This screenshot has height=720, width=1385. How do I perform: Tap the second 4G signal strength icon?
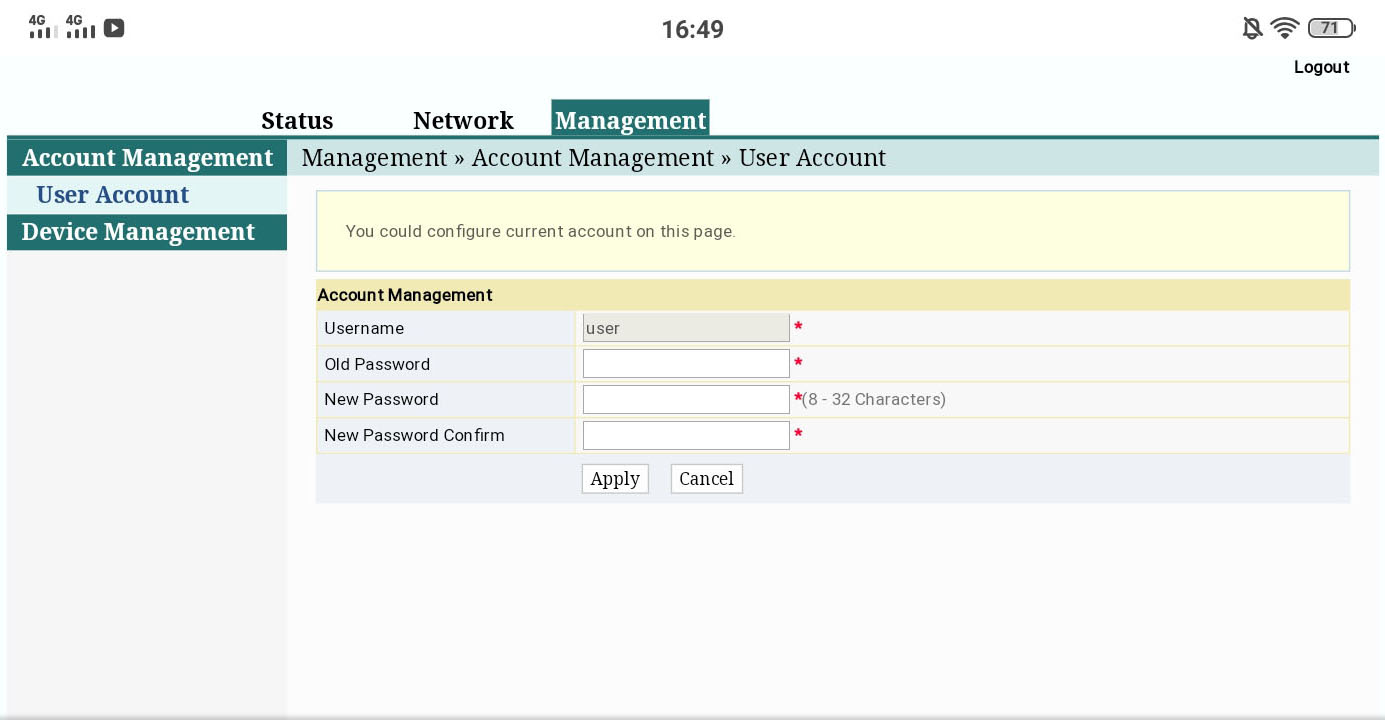pyautogui.click(x=80, y=27)
